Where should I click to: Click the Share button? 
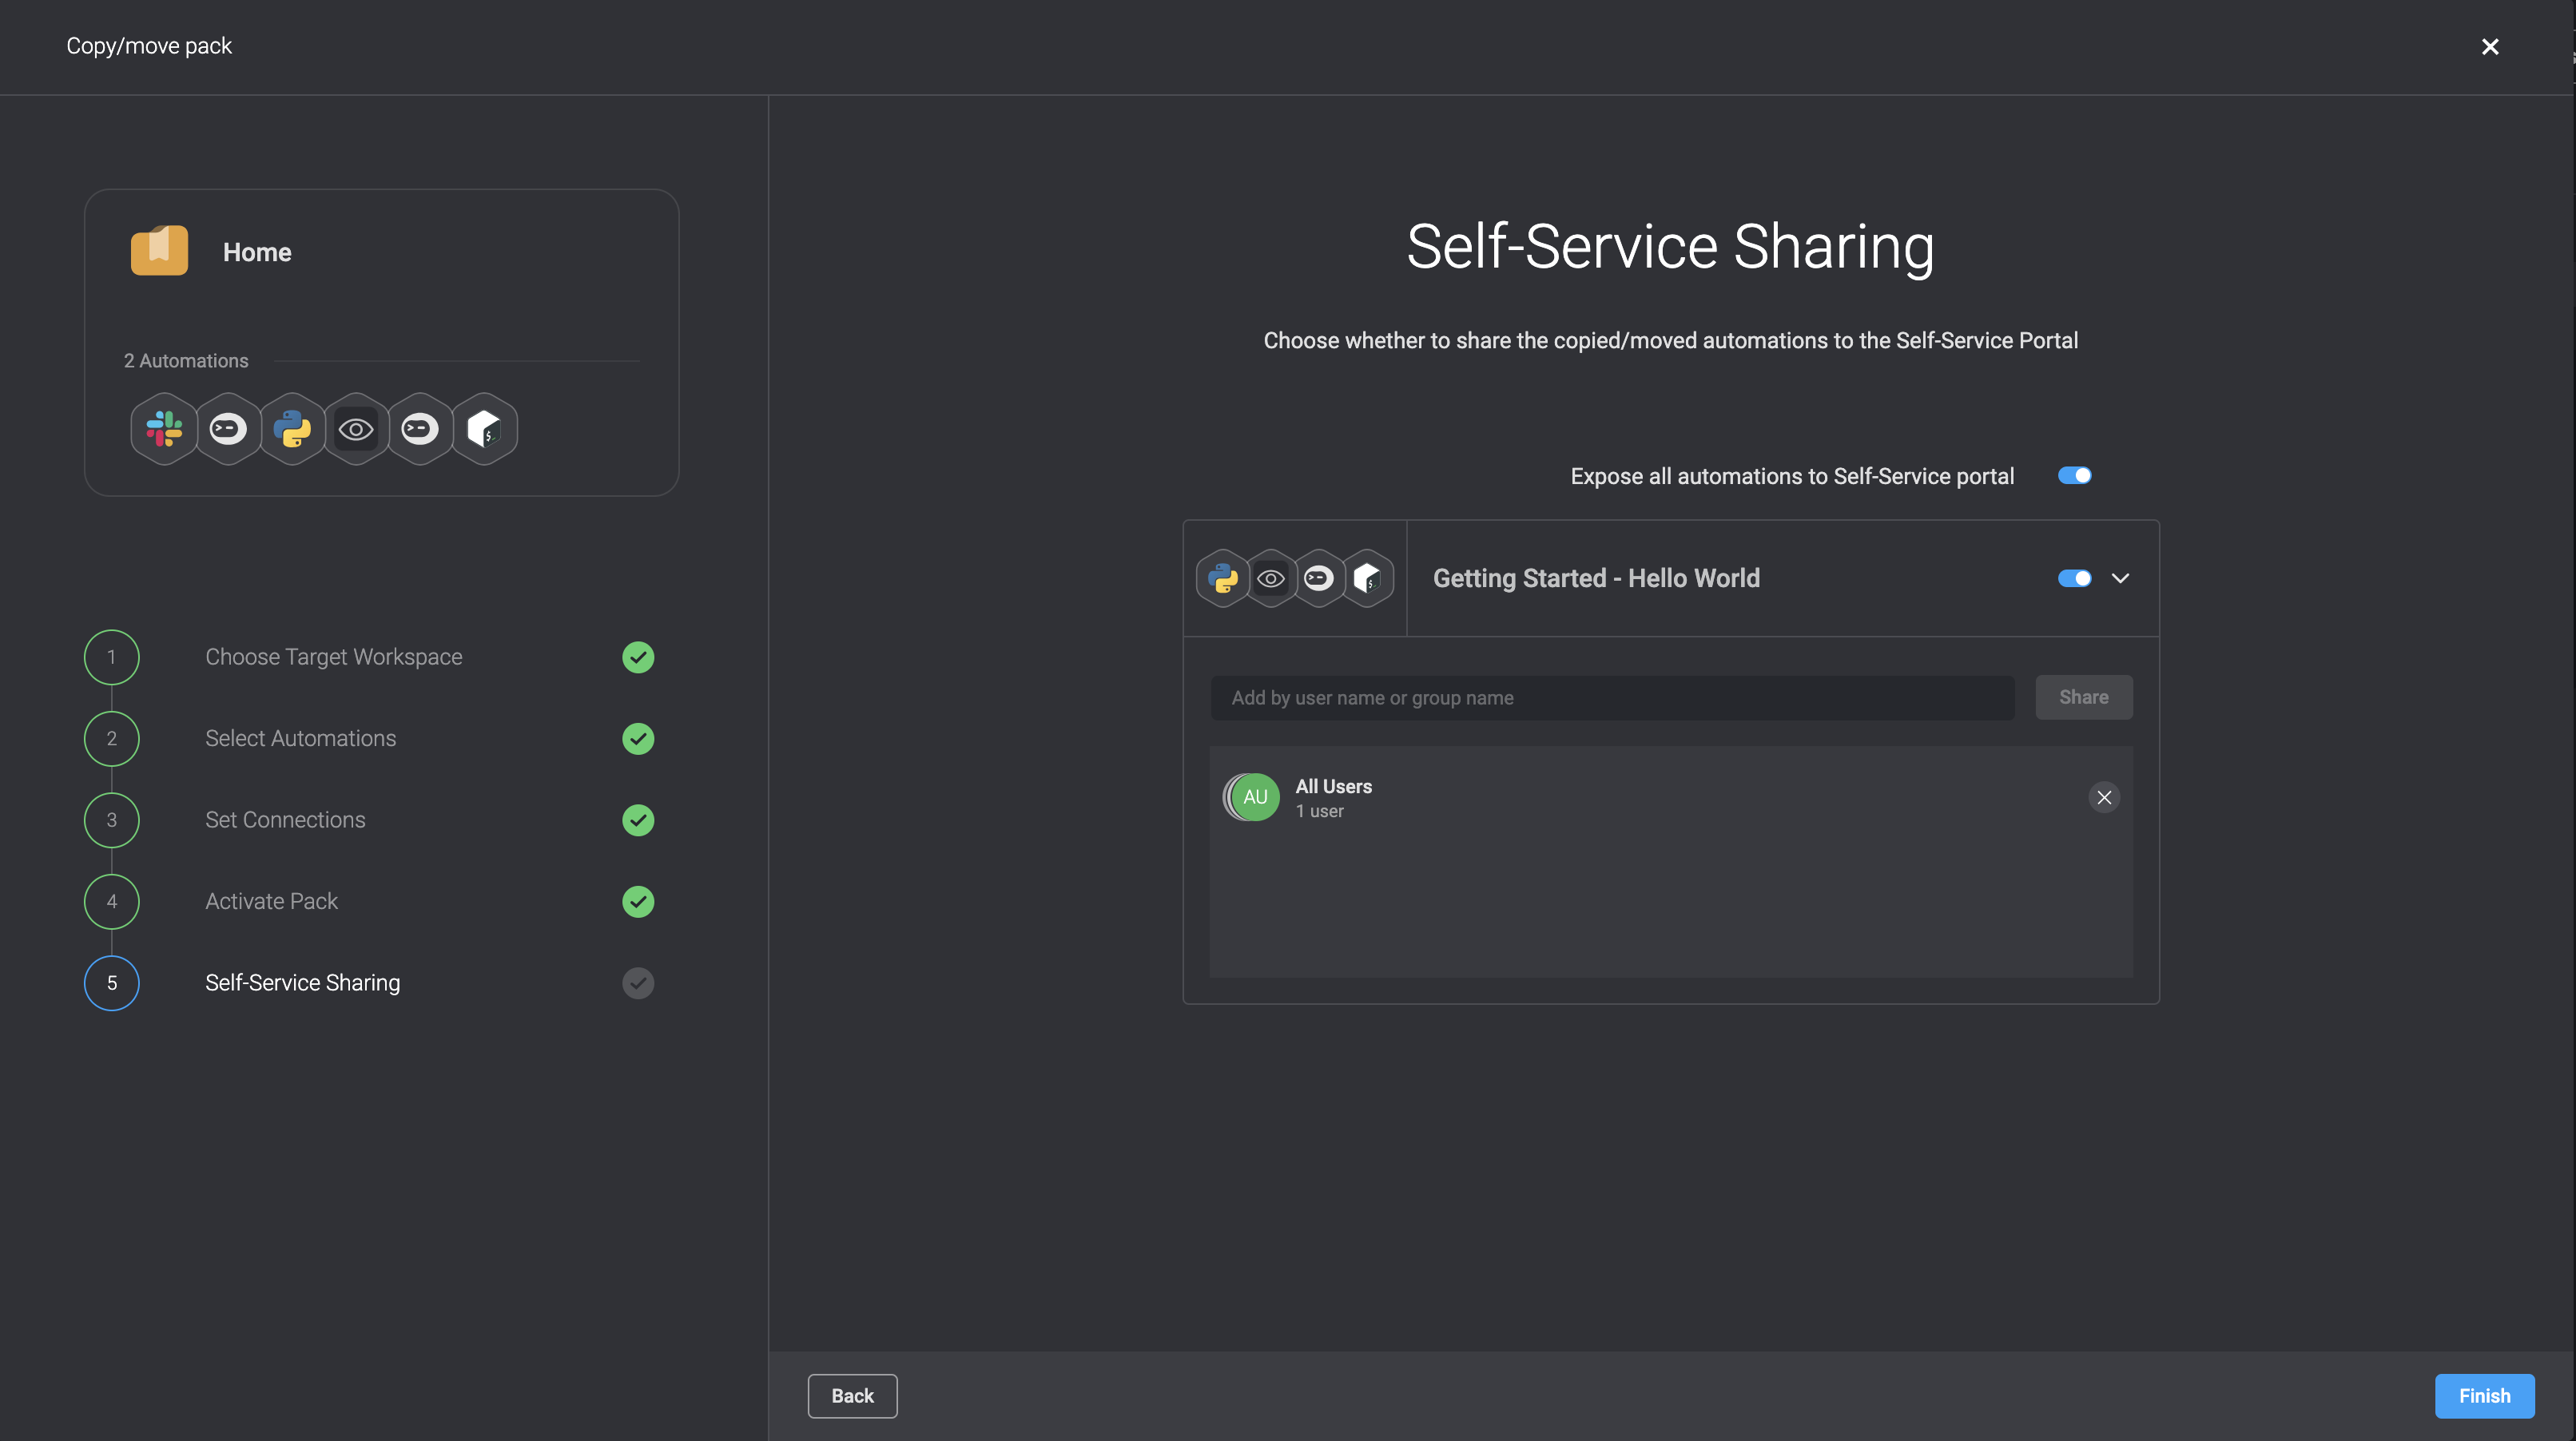click(2084, 697)
